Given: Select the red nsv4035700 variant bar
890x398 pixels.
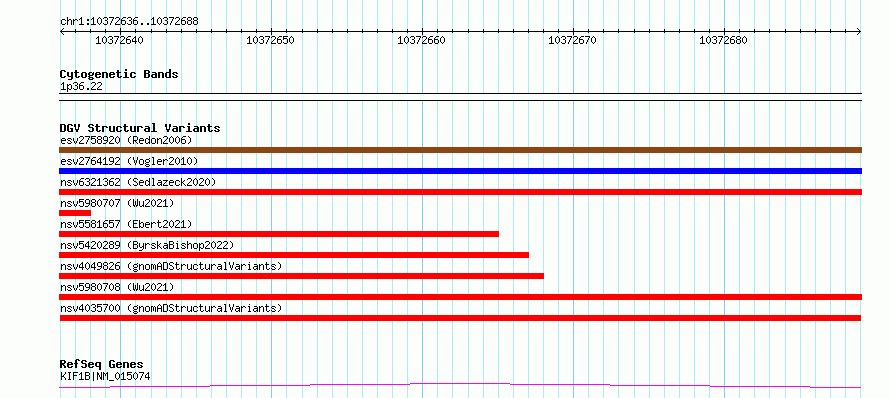Looking at the screenshot, I should pyautogui.click(x=460, y=318).
